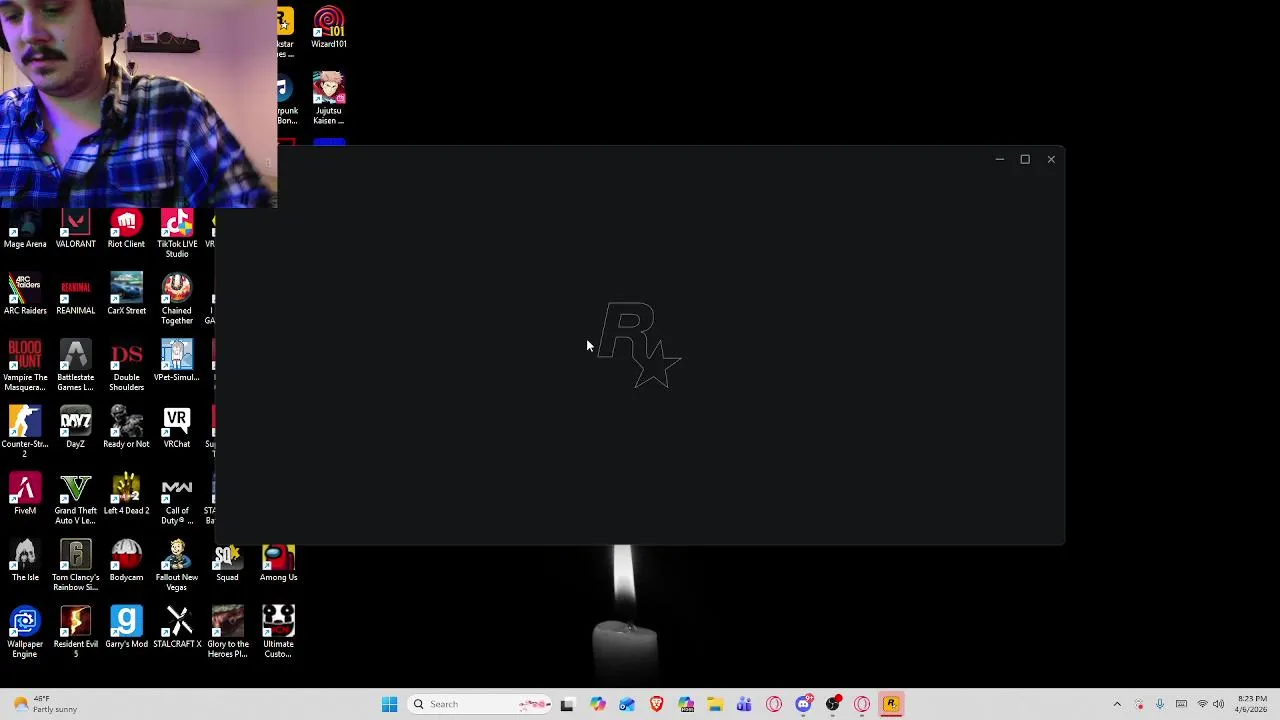Switch to Discord on the taskbar
Image resolution: width=1280 pixels, height=720 pixels.
[x=803, y=704]
